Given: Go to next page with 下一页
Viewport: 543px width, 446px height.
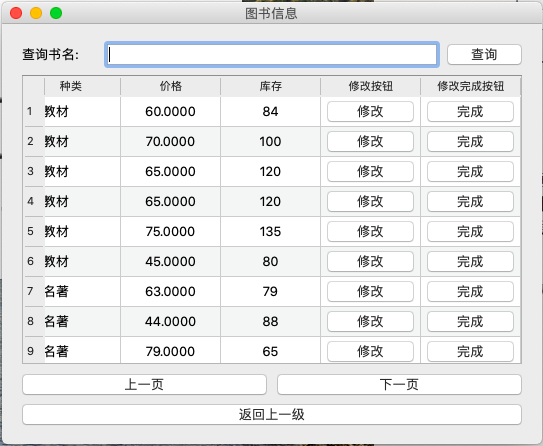Looking at the screenshot, I should click(x=399, y=384).
